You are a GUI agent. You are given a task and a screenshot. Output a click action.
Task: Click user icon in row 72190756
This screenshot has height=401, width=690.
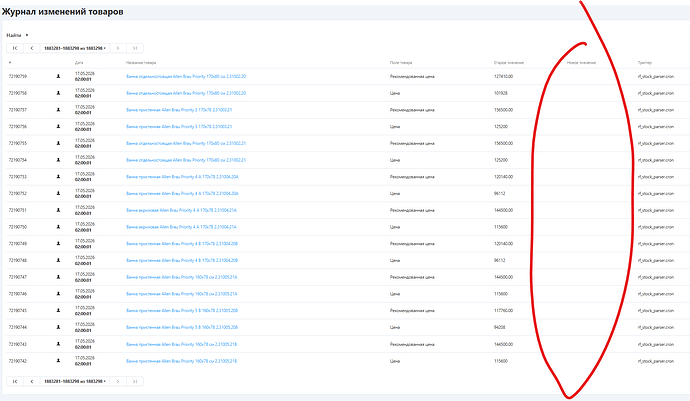(58, 126)
